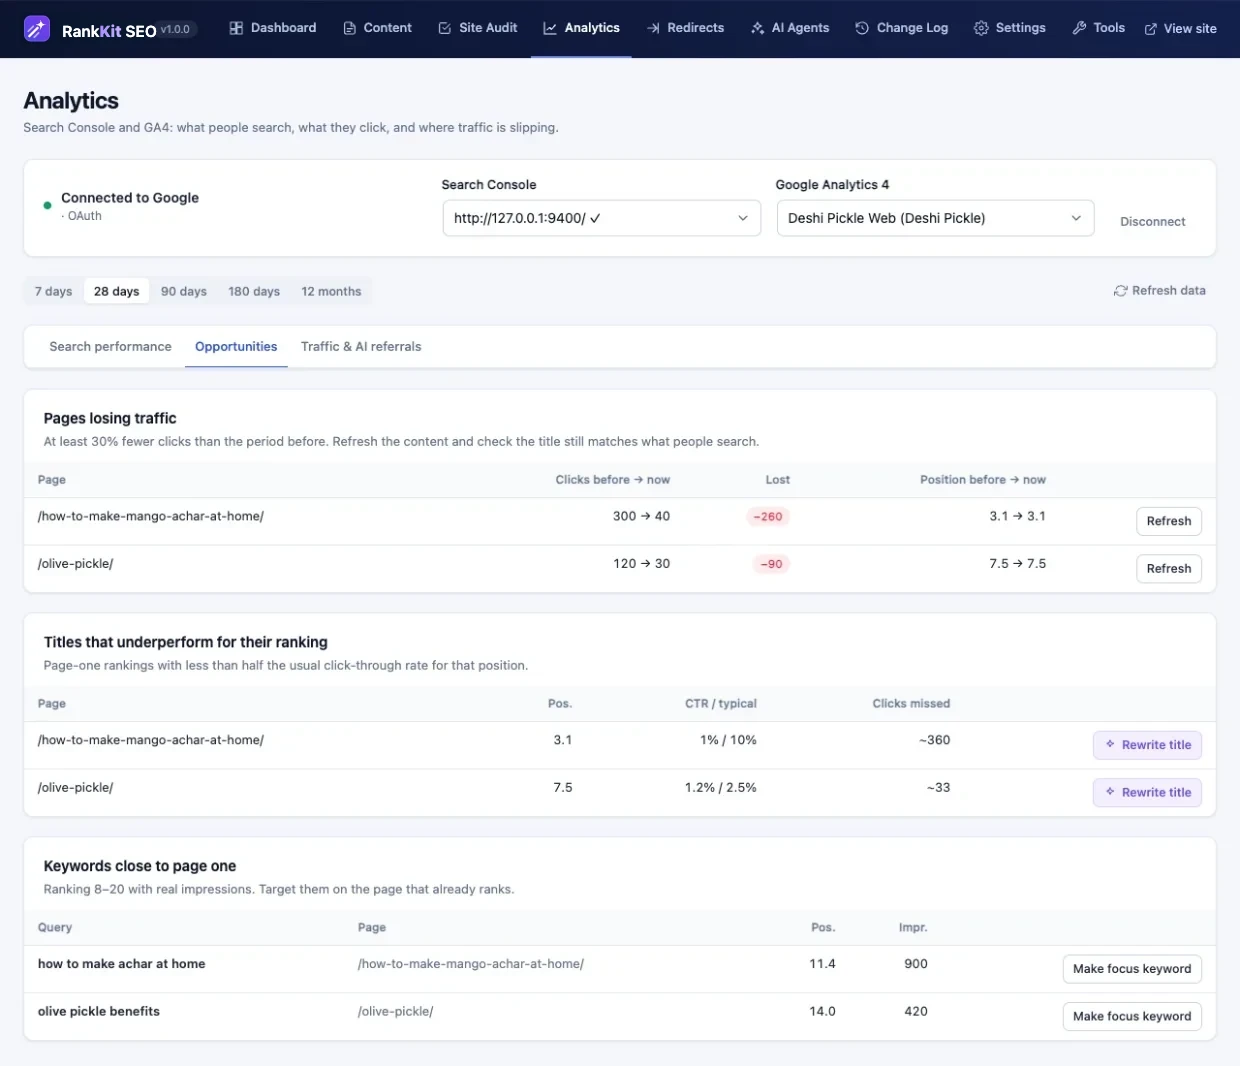Select the 180 days range
Image resolution: width=1240 pixels, height=1066 pixels.
coord(254,291)
